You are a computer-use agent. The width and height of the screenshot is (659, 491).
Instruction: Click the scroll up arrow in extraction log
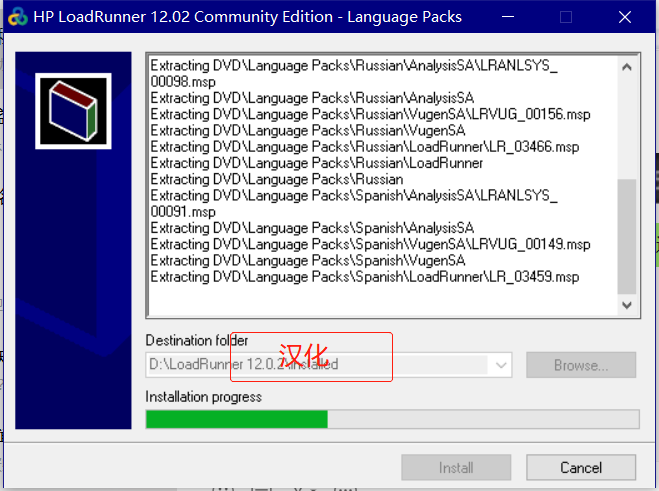pos(627,67)
